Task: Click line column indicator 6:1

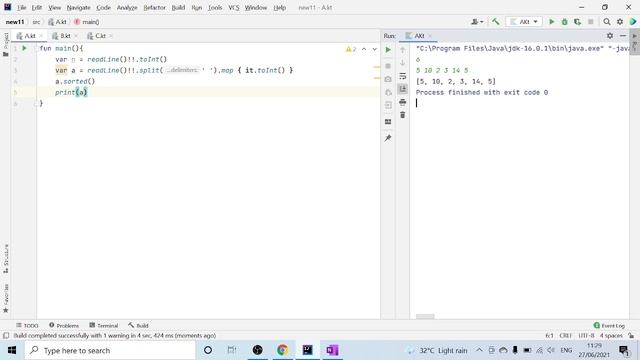Action: click(549, 336)
